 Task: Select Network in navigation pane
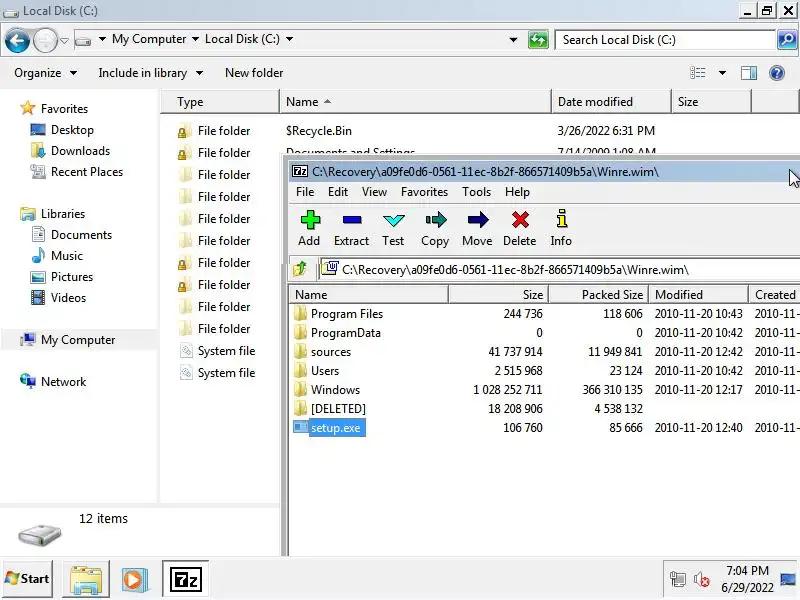(x=53, y=382)
